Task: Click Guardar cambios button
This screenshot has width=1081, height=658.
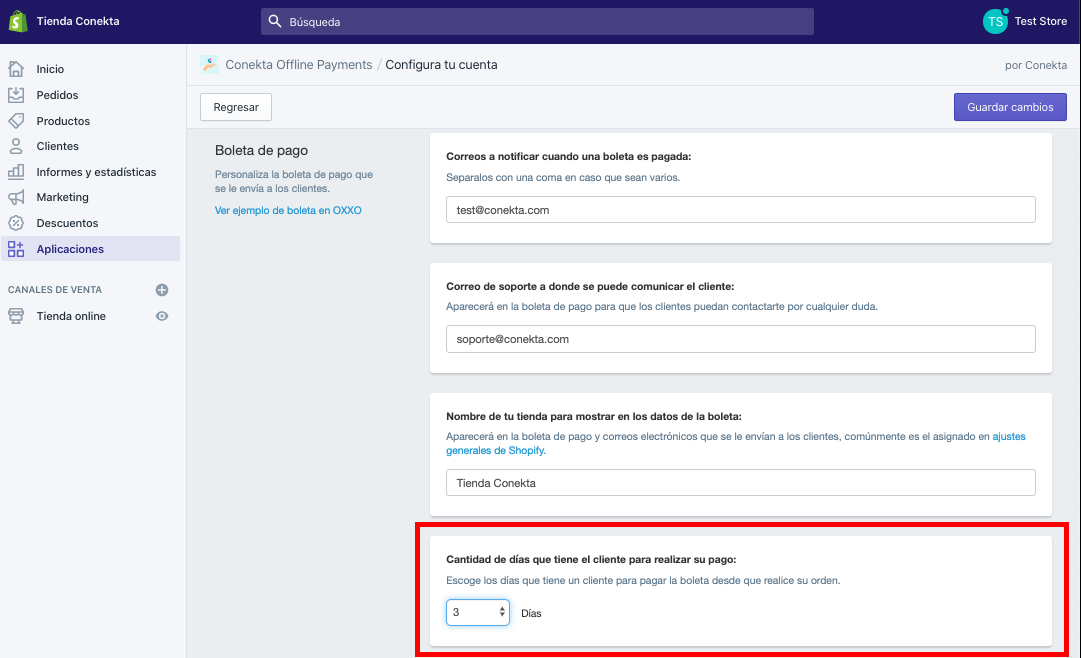Action: pos(1010,107)
